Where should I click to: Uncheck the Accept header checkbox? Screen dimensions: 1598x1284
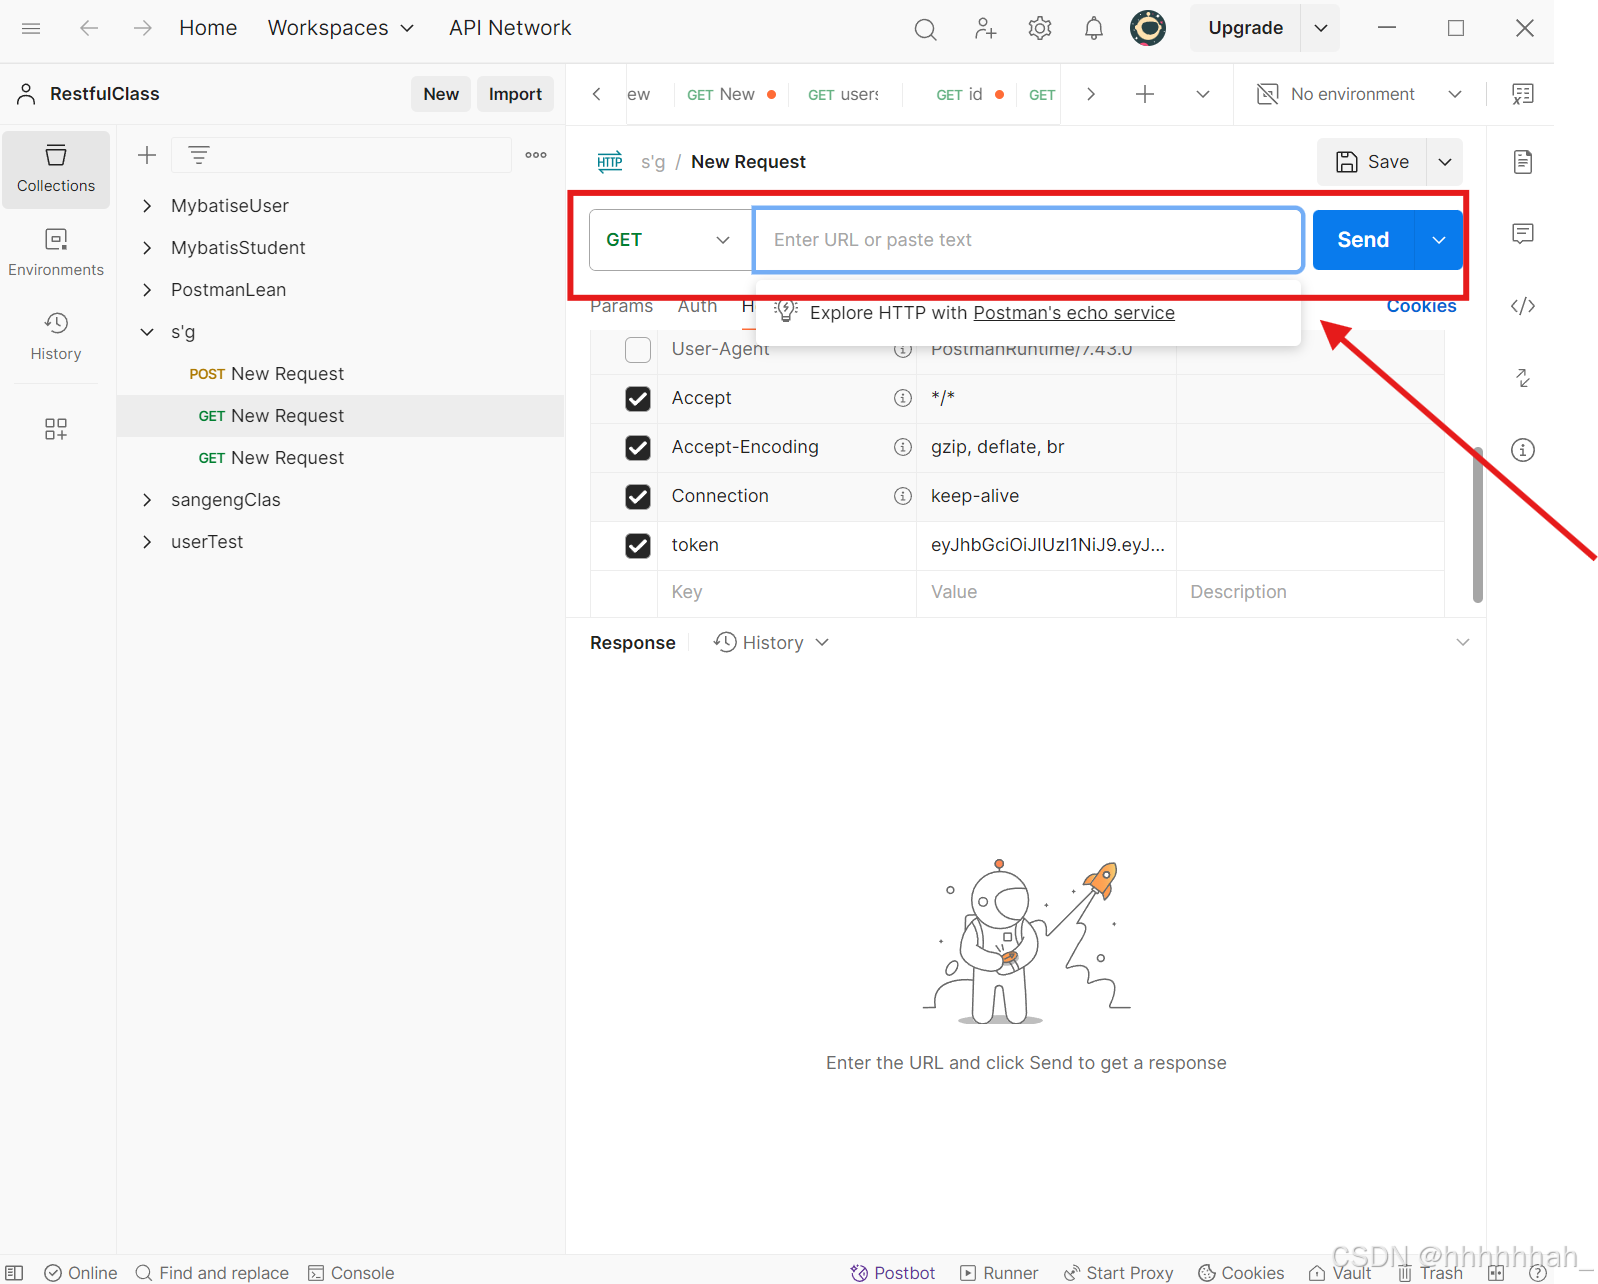coord(638,398)
